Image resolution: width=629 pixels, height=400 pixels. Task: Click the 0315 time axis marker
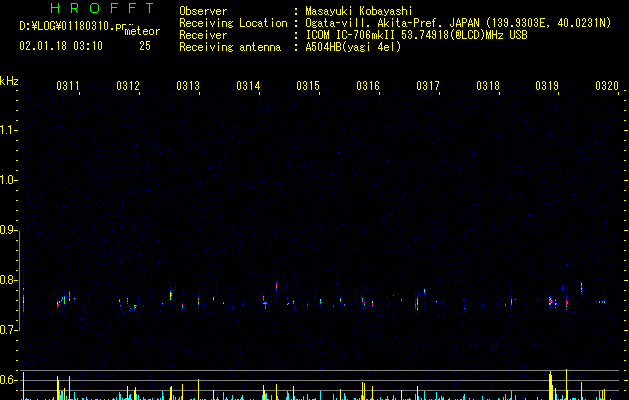[308, 85]
